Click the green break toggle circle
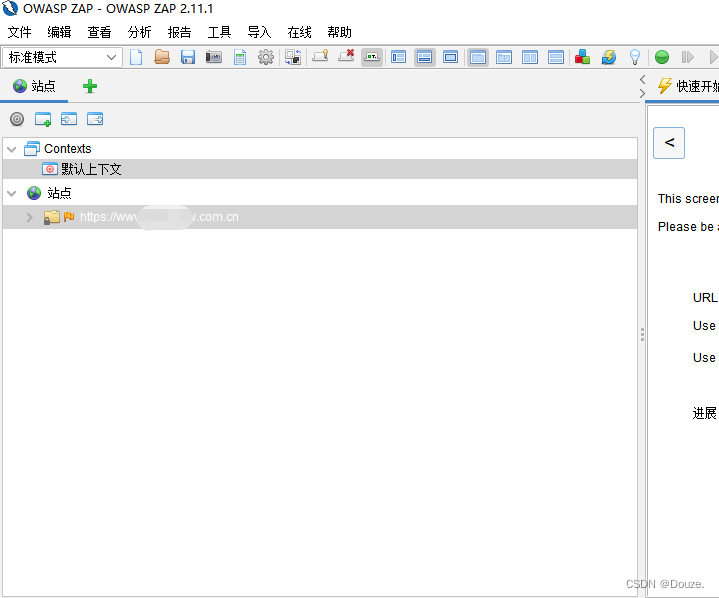The width and height of the screenshot is (719, 598). 662,57
